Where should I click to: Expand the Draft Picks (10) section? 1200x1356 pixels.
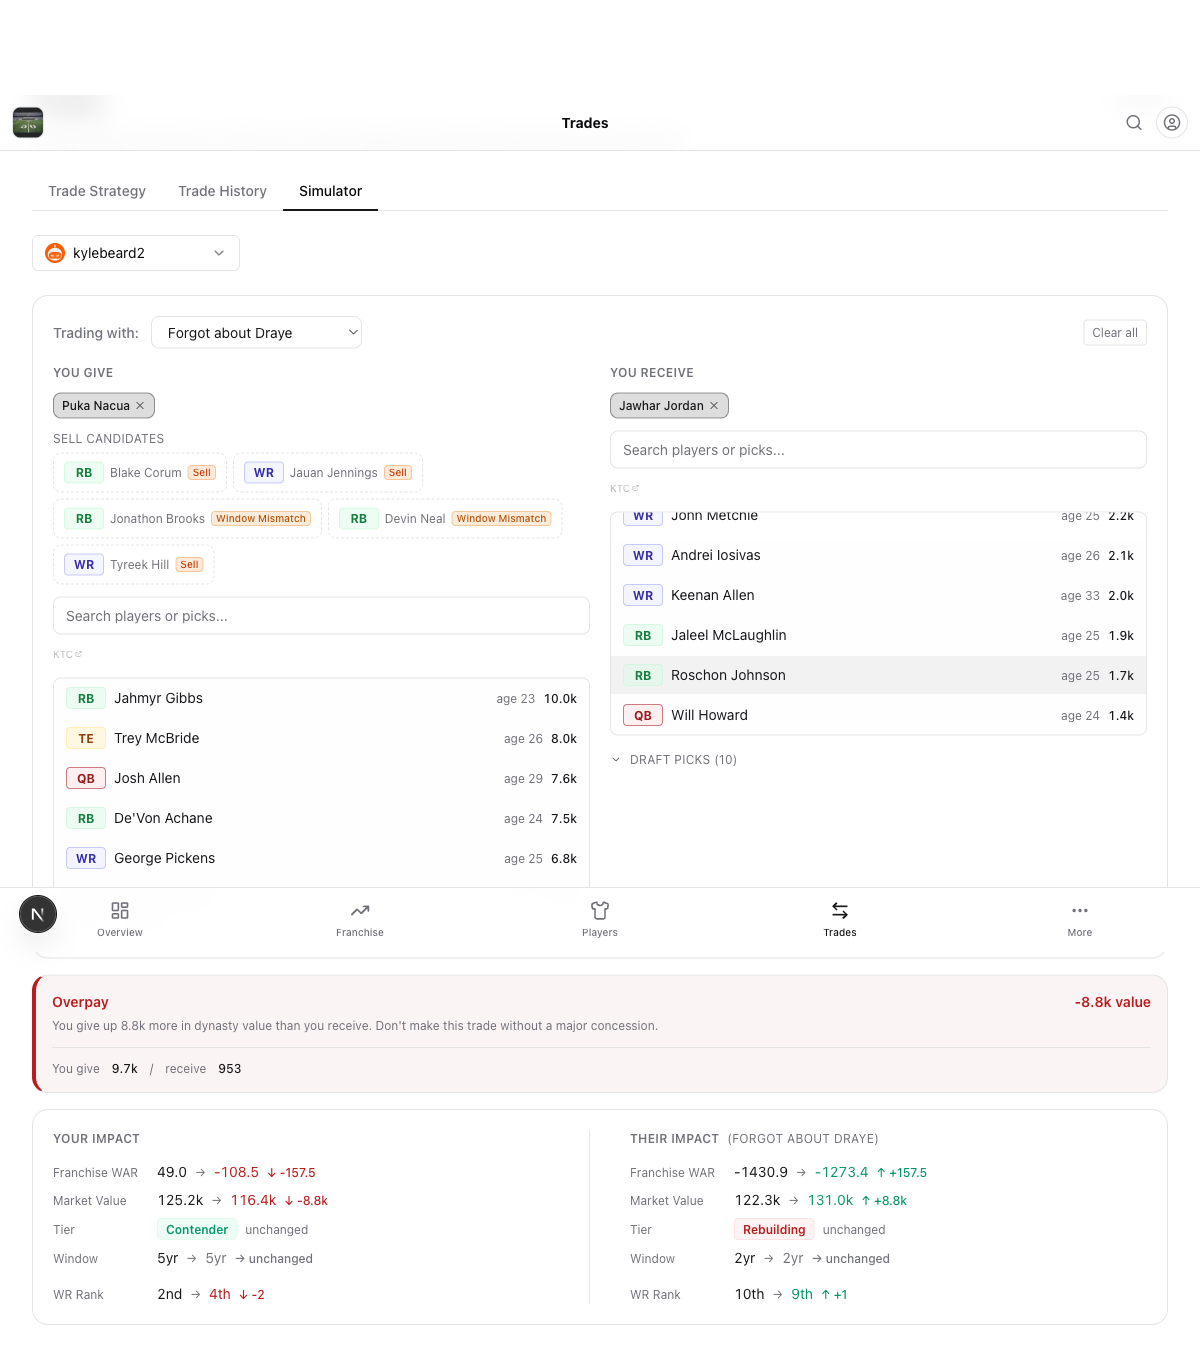tap(674, 760)
